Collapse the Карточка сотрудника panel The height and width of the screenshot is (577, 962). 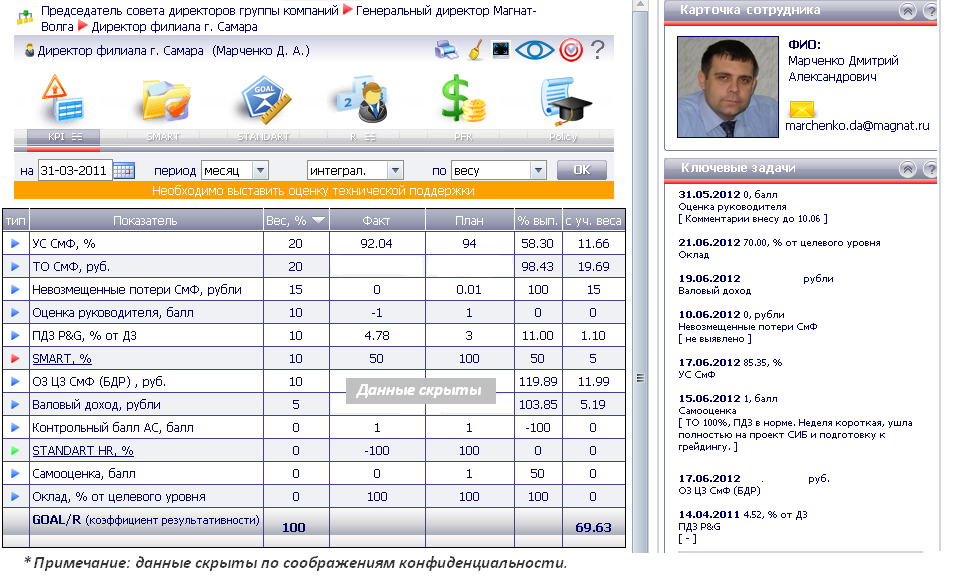tap(907, 10)
